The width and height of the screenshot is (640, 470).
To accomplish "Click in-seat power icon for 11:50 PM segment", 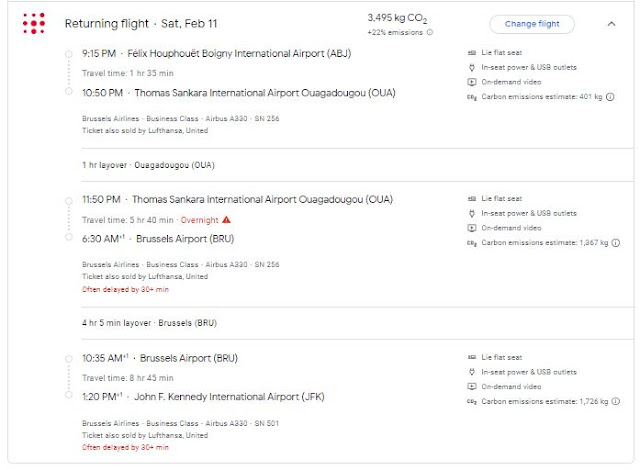I will click(471, 213).
